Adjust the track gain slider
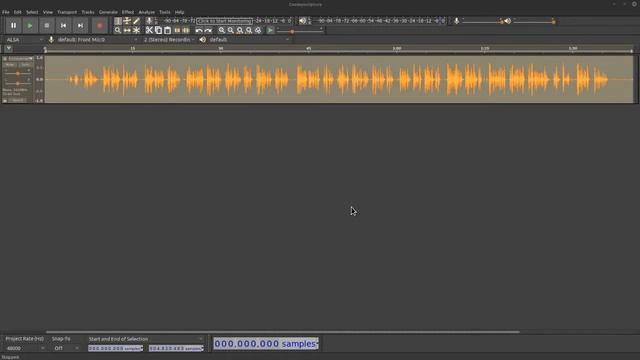 pyautogui.click(x=18, y=73)
